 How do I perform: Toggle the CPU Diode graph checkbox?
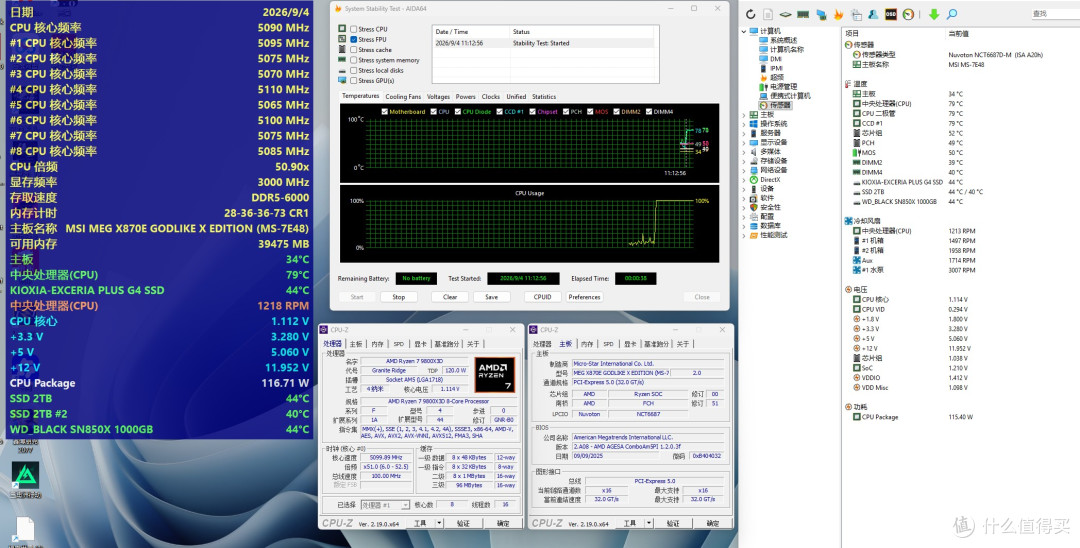coord(457,112)
